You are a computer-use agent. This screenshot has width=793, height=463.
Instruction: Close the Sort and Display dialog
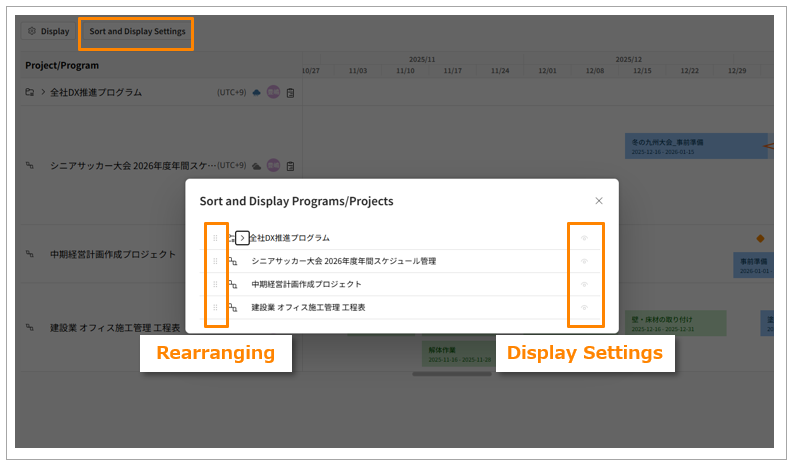point(599,201)
